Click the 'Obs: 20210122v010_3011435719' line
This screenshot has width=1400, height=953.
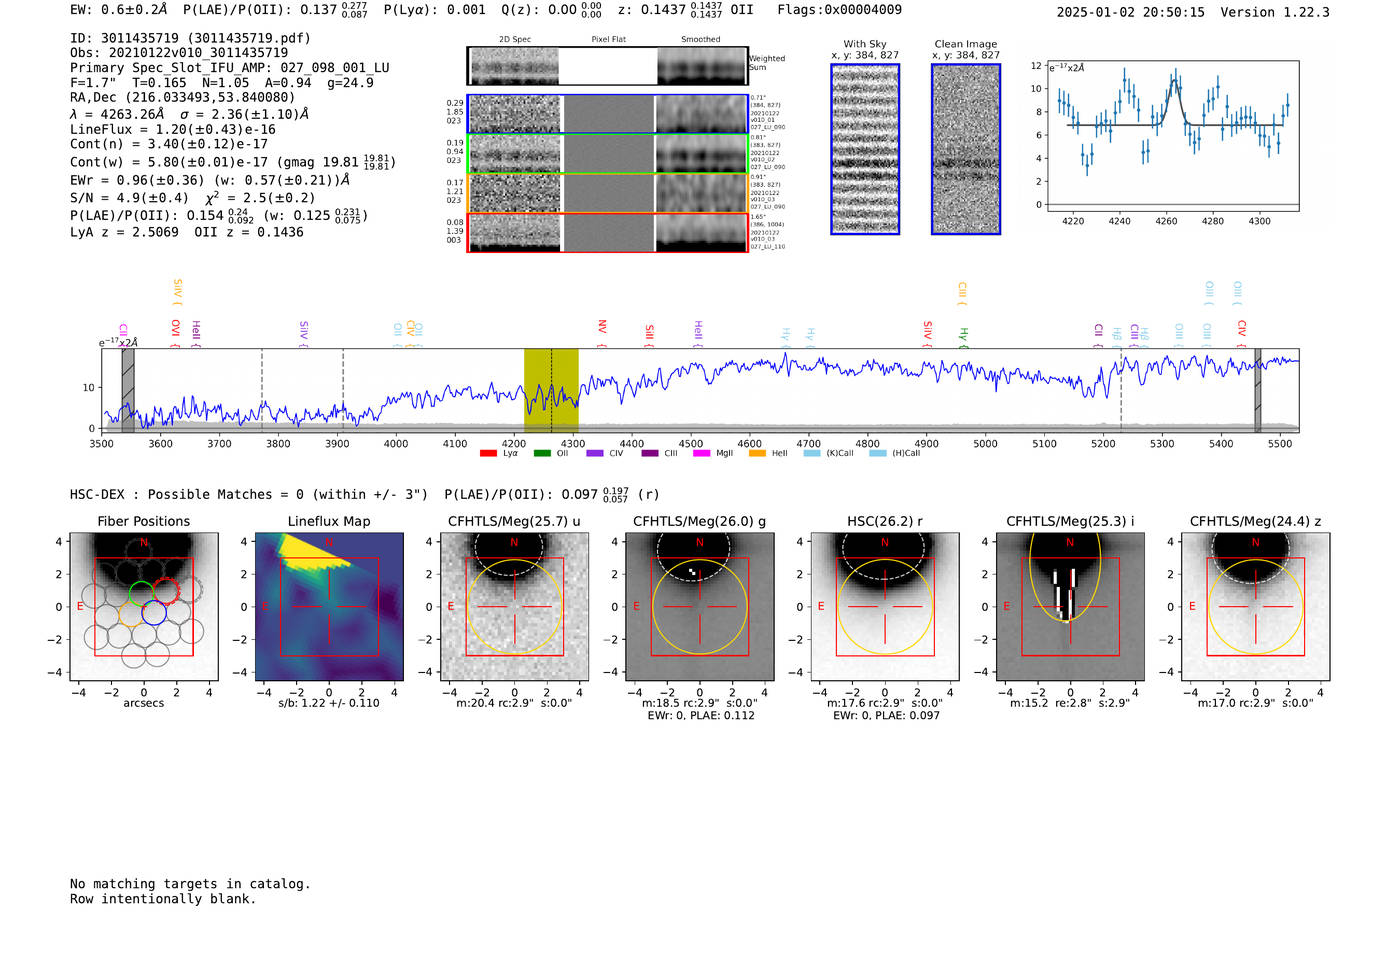pos(179,53)
